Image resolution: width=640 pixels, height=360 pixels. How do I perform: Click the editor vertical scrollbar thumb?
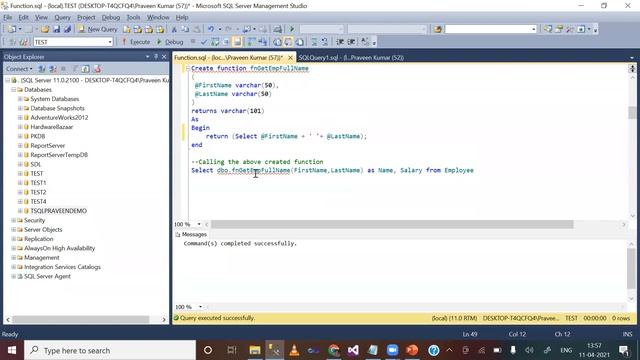(x=632, y=112)
